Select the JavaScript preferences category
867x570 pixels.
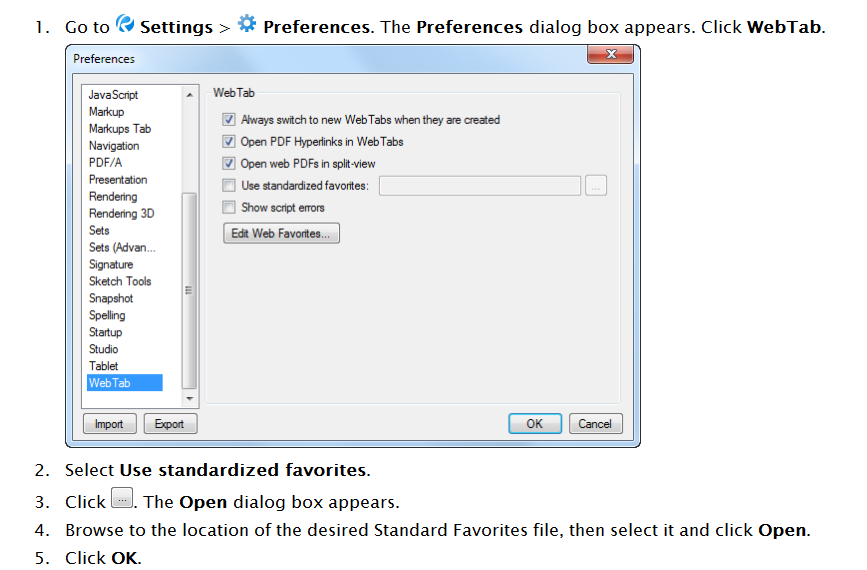[x=113, y=95]
